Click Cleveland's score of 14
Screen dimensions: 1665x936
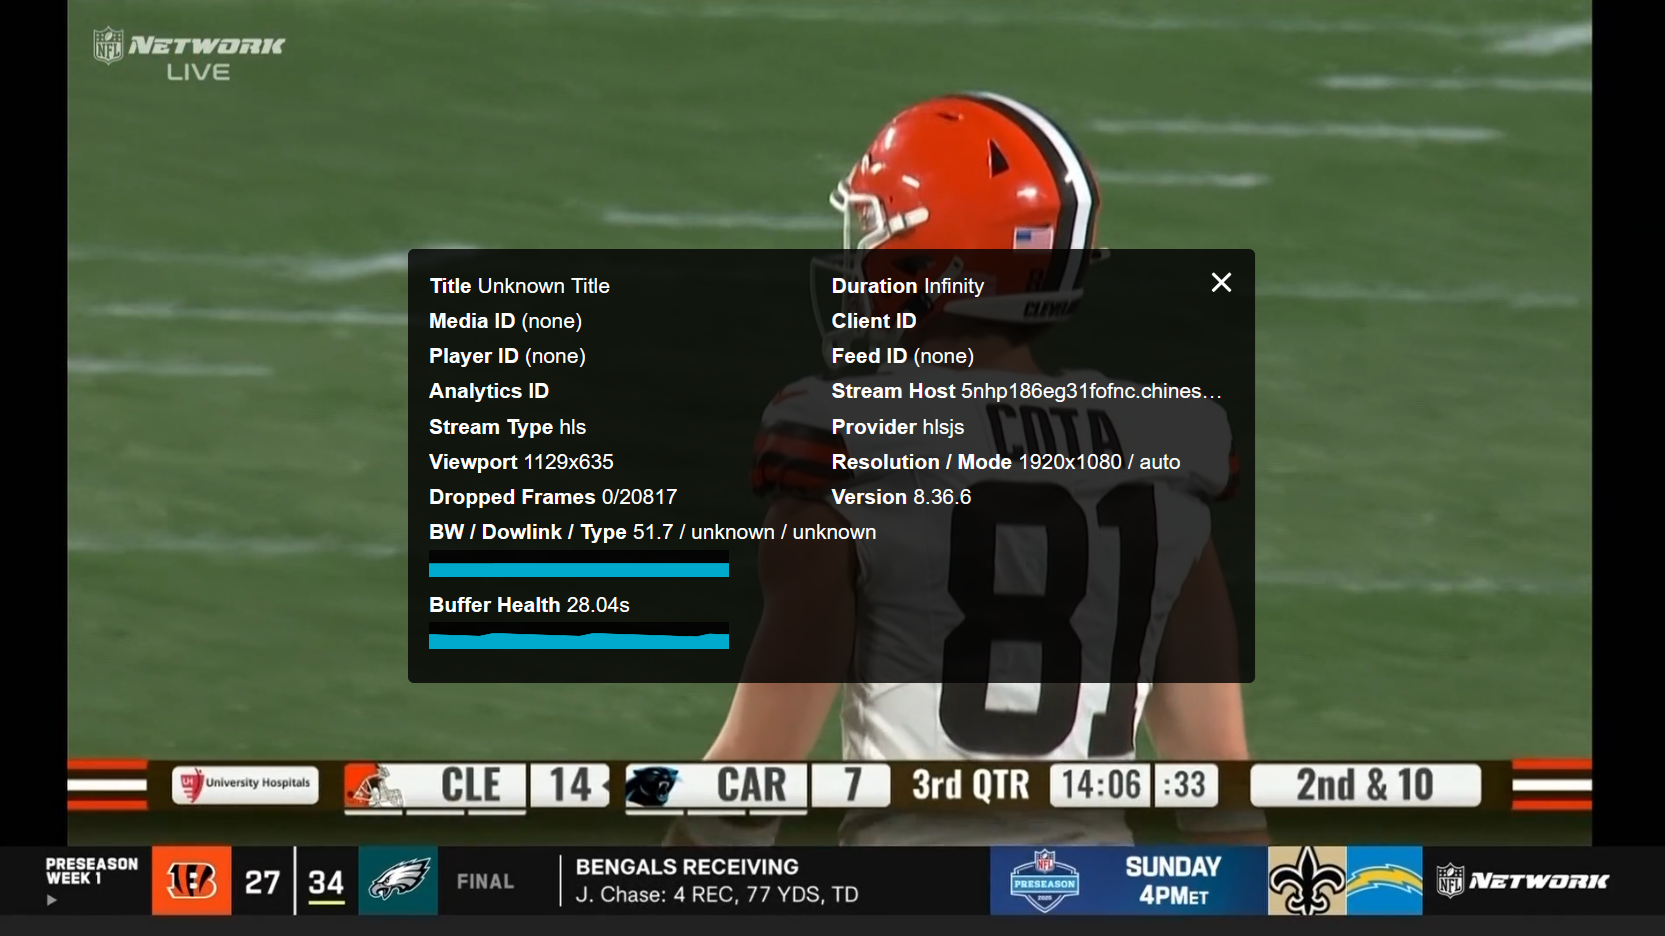tap(570, 785)
